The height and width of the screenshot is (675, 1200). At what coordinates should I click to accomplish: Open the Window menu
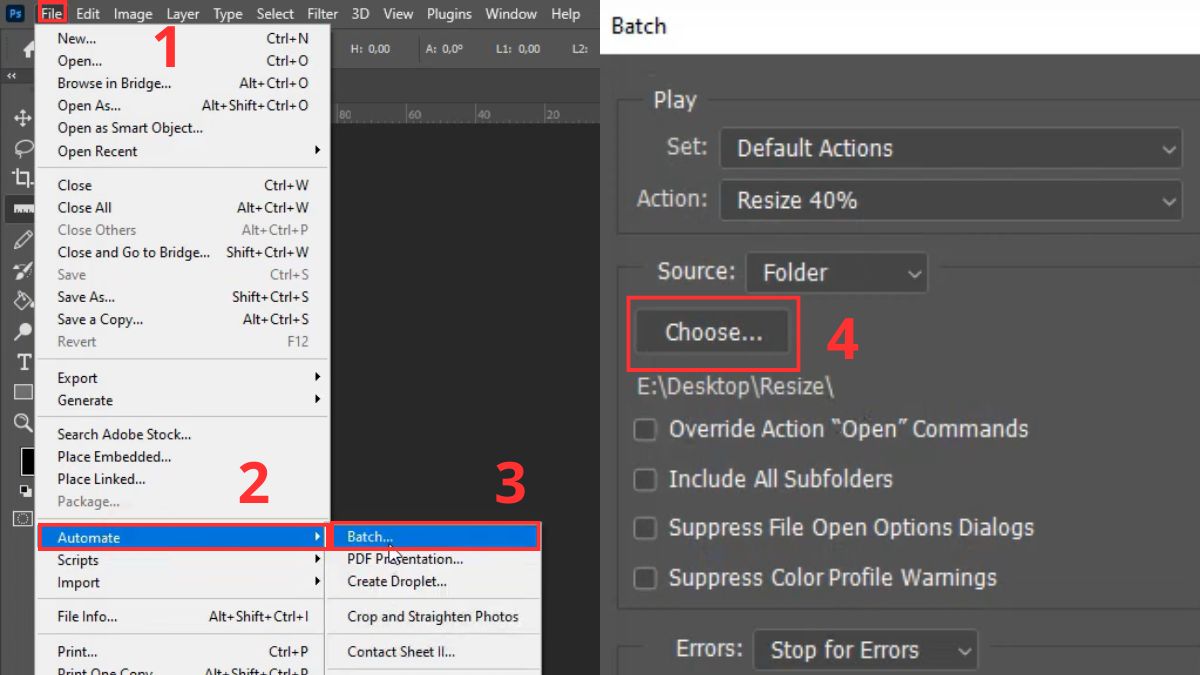click(511, 14)
